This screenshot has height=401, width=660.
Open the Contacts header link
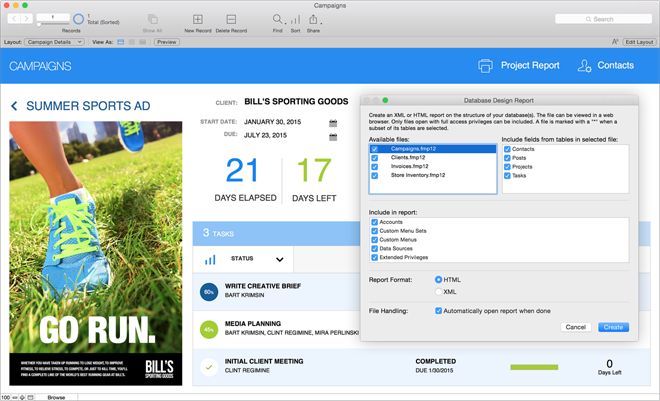point(606,66)
